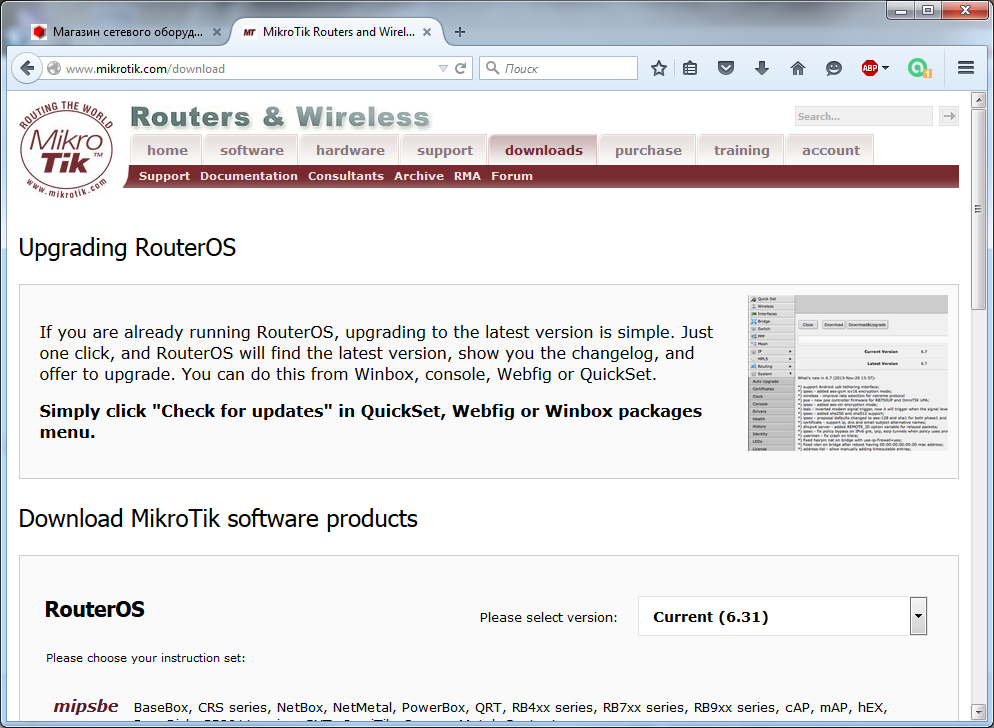Open the Firefox hamburger menu
Viewport: 994px width, 728px height.
[x=966, y=68]
